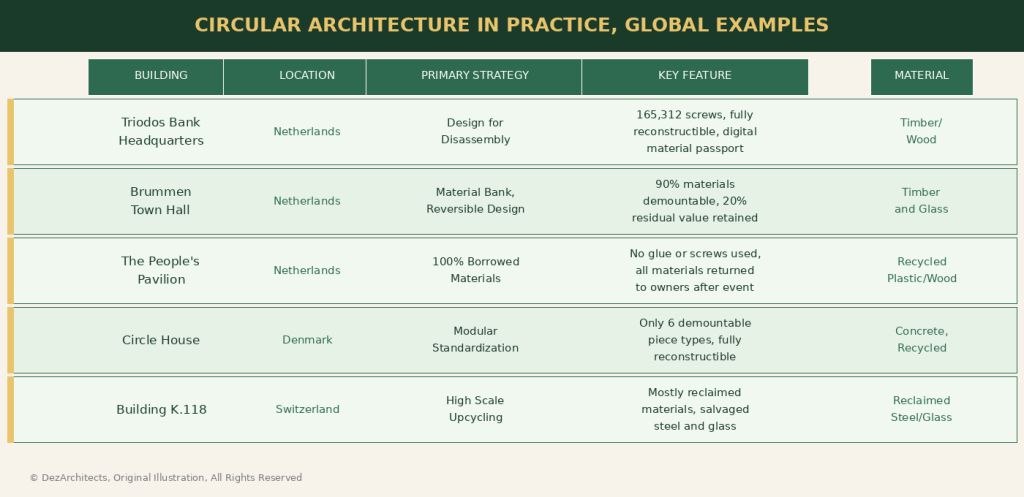This screenshot has height=497, width=1024.
Task: Click the BUILDING column header
Action: [x=160, y=76]
